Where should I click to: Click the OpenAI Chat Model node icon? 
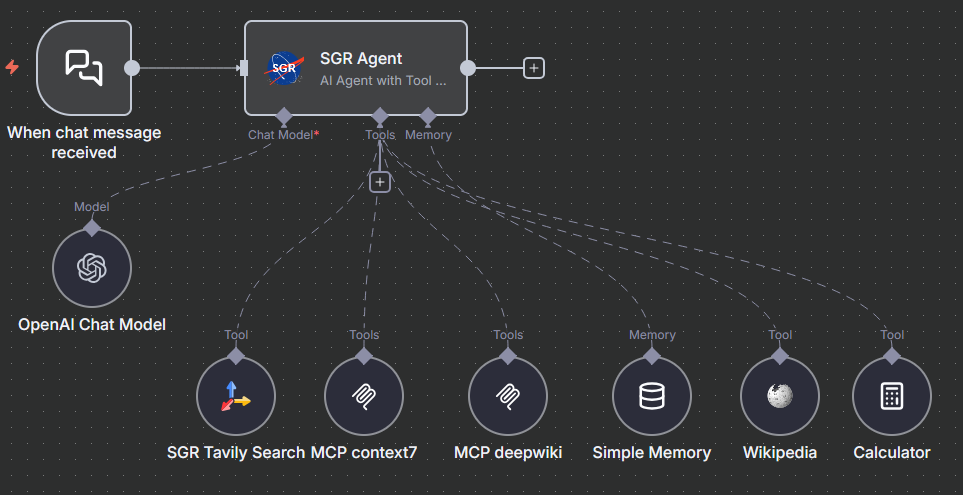[x=92, y=268]
